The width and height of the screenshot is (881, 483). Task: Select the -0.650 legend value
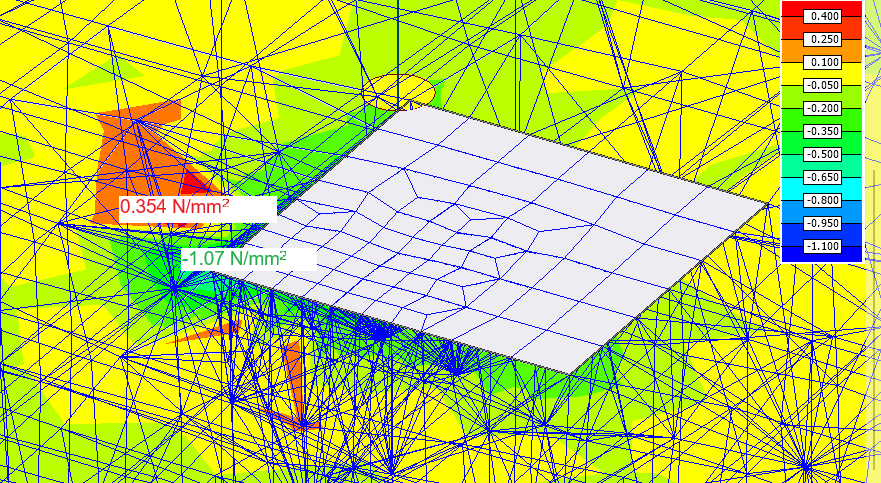[x=824, y=177]
